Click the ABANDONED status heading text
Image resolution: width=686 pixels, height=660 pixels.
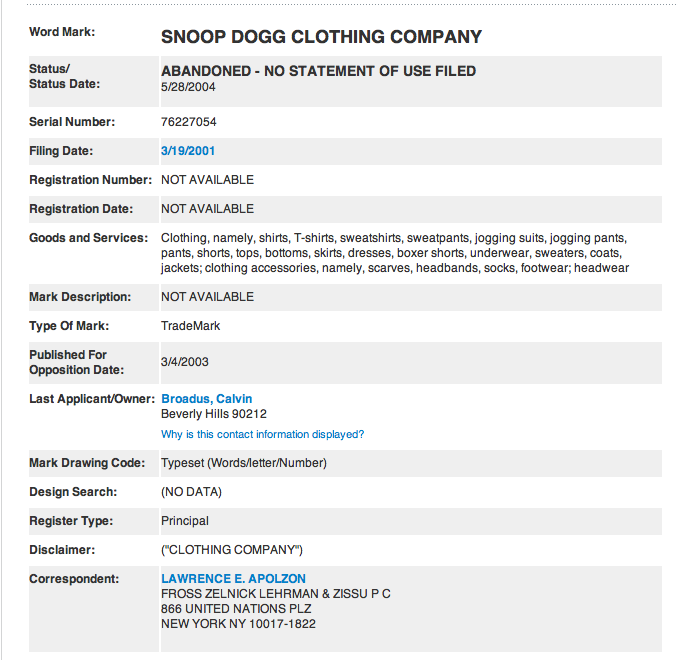coord(318,71)
